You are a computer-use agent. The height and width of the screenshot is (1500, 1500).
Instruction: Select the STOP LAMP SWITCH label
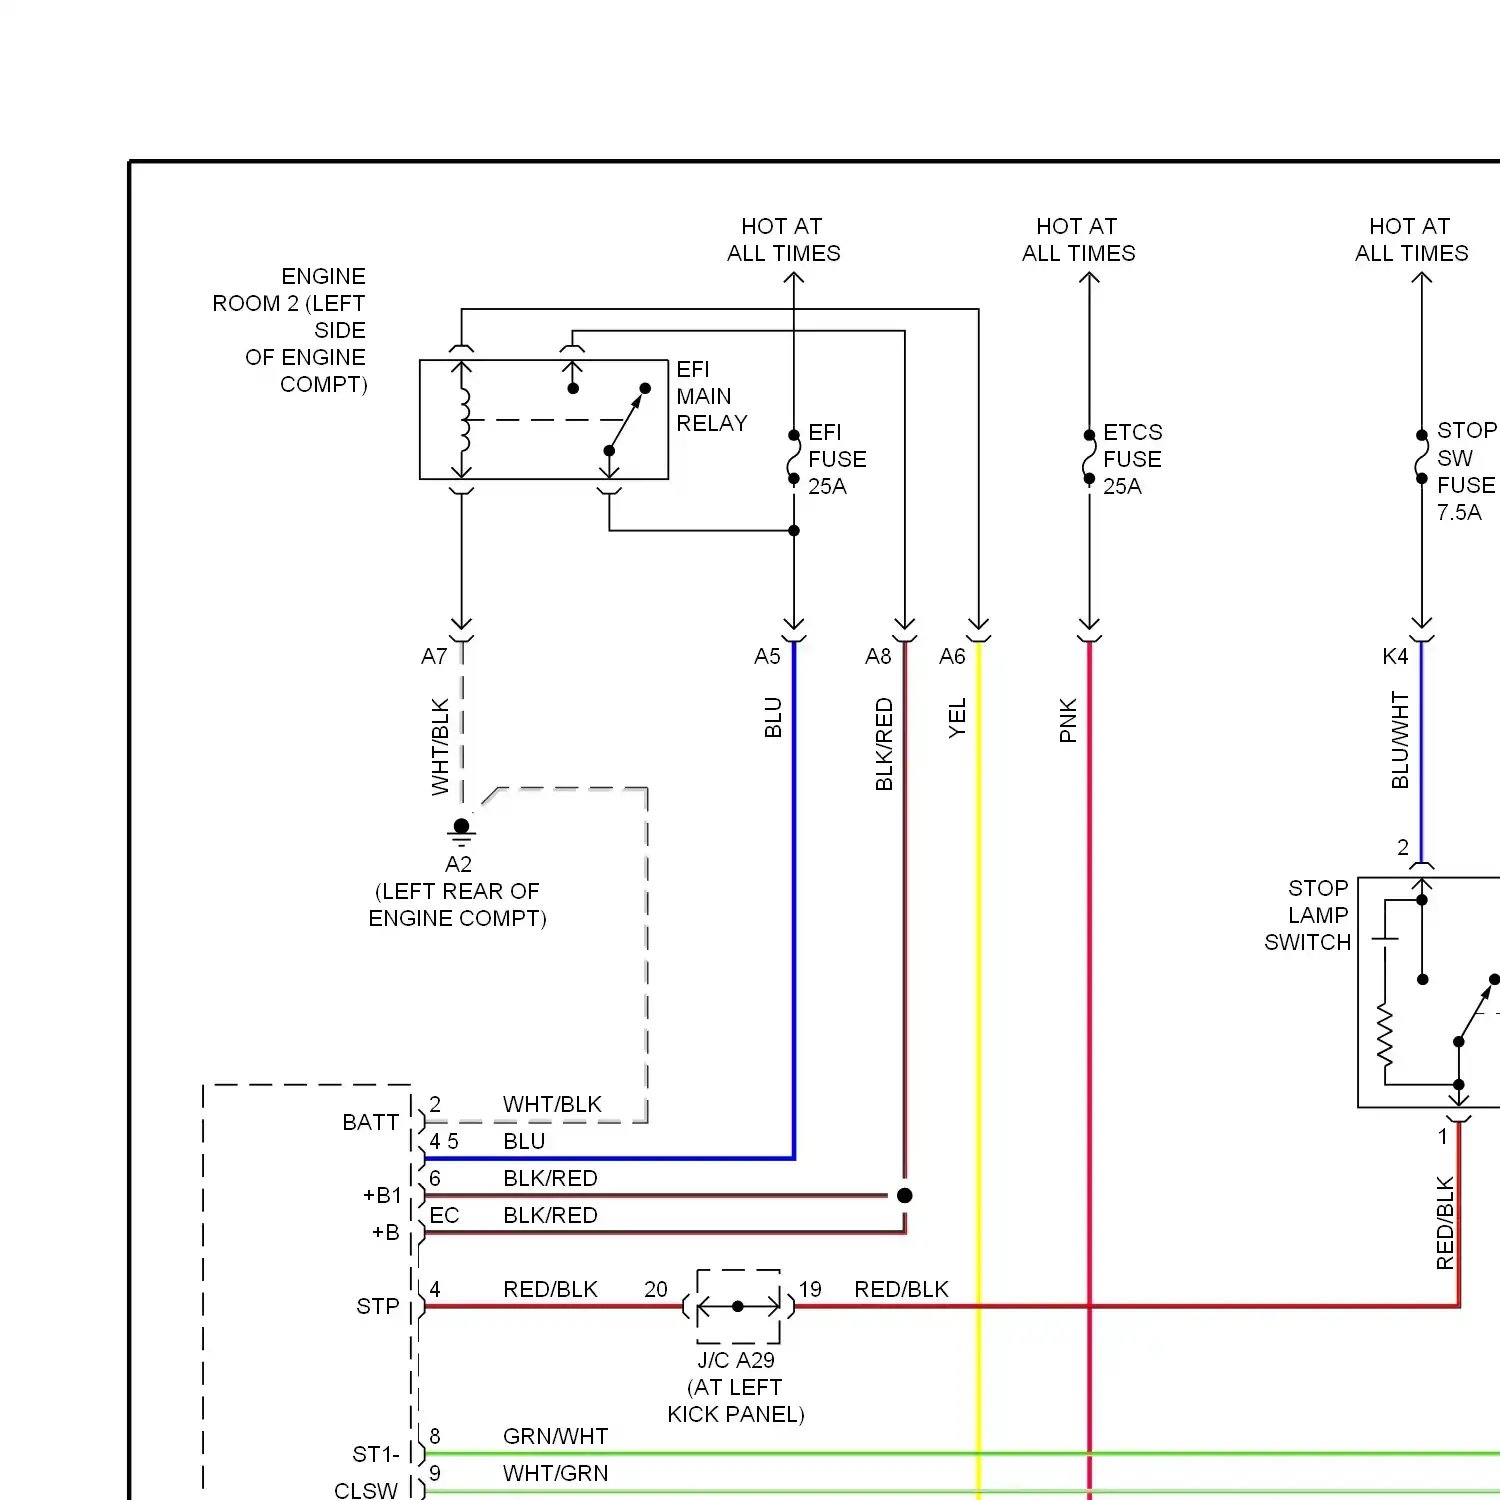pyautogui.click(x=1308, y=915)
